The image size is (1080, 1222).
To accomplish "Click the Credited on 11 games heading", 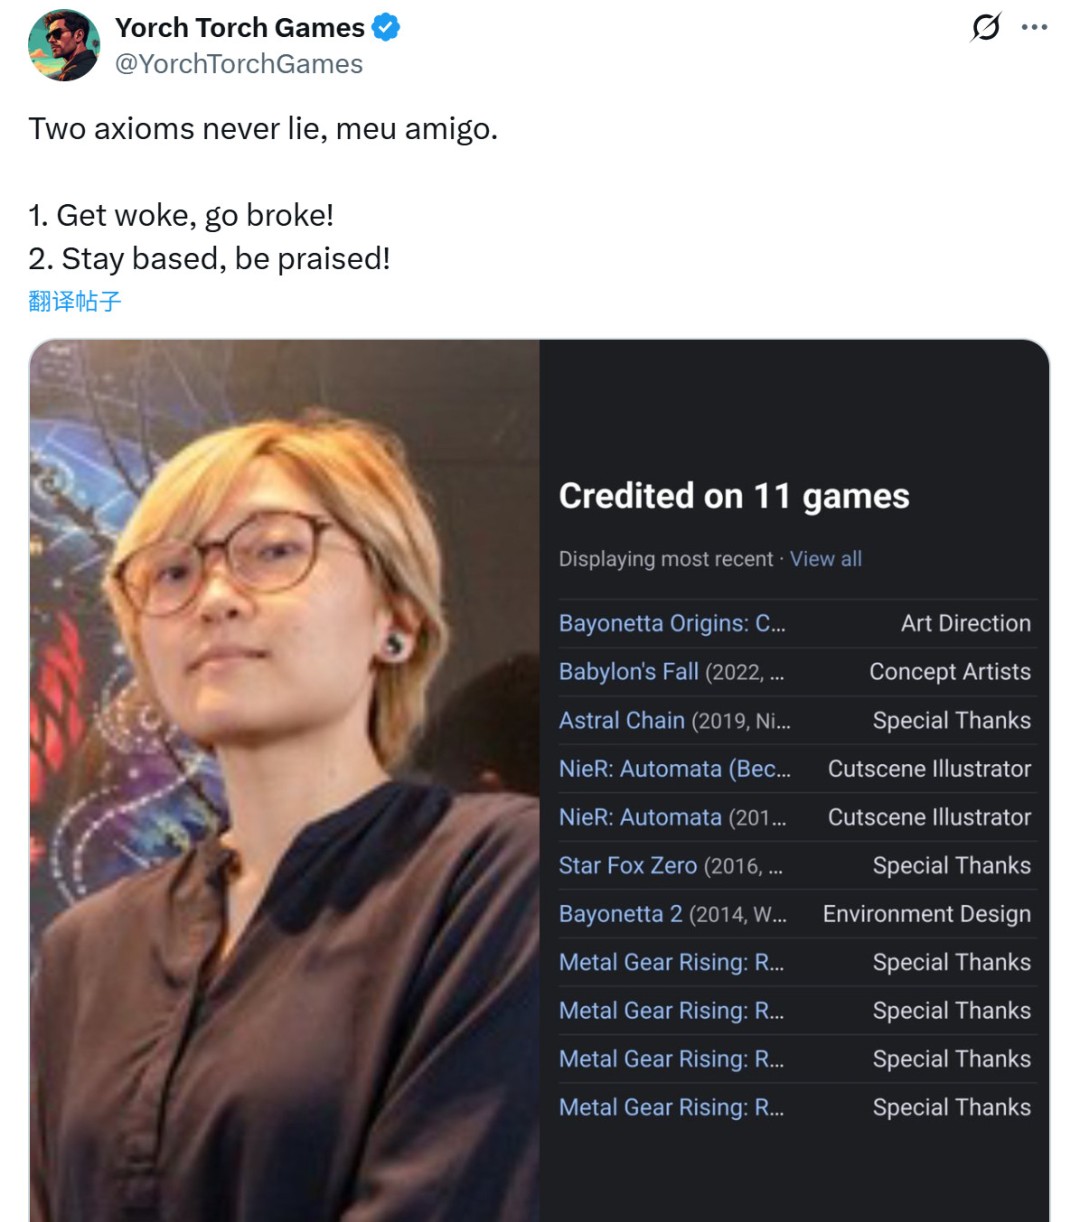I will pos(734,496).
